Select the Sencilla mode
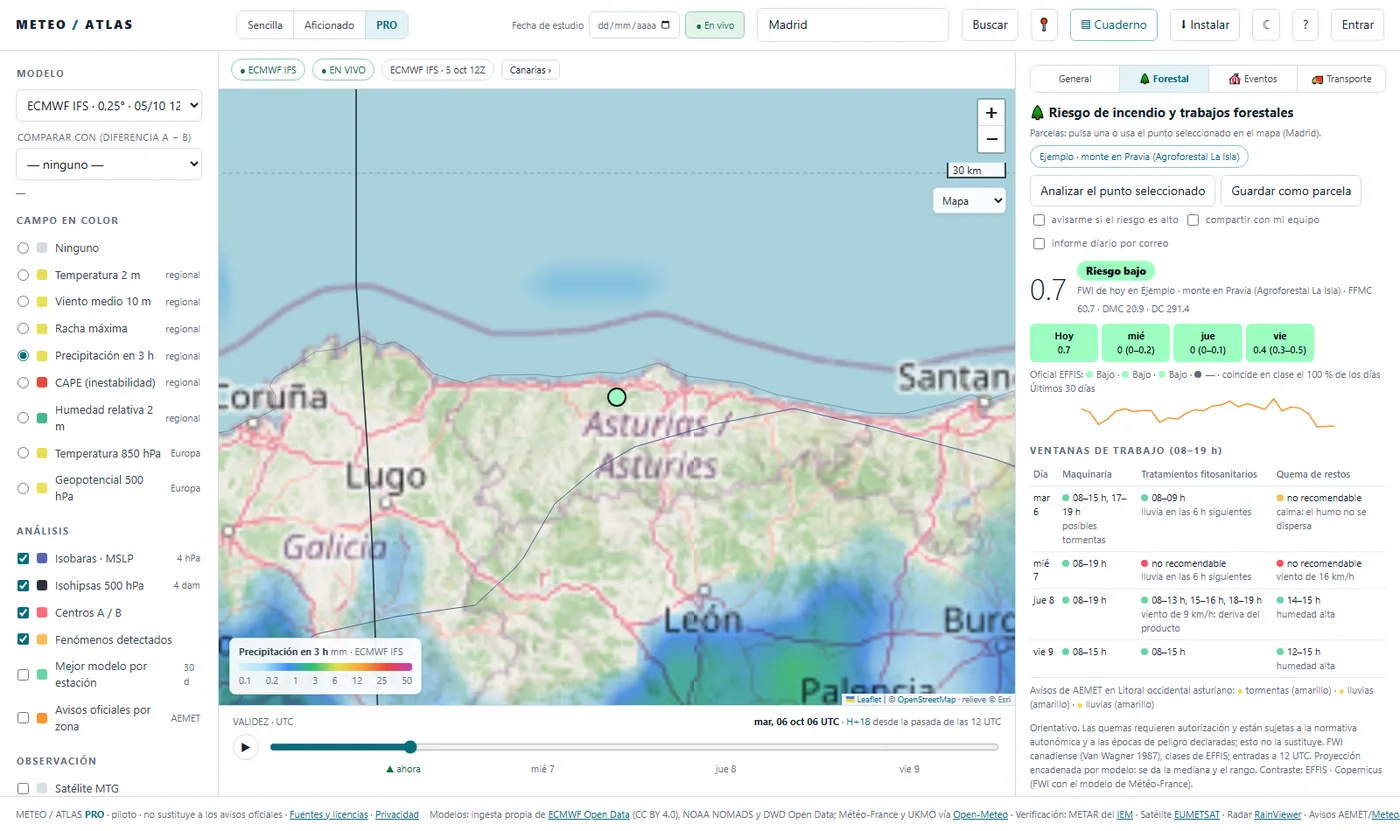This screenshot has height=831, width=1400. 265,25
